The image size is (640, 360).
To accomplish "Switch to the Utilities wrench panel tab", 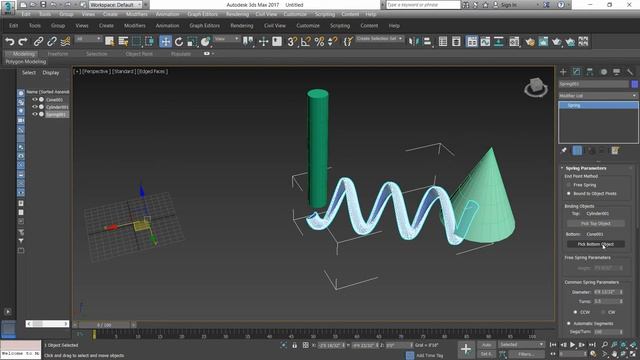I will pyautogui.click(x=630, y=72).
